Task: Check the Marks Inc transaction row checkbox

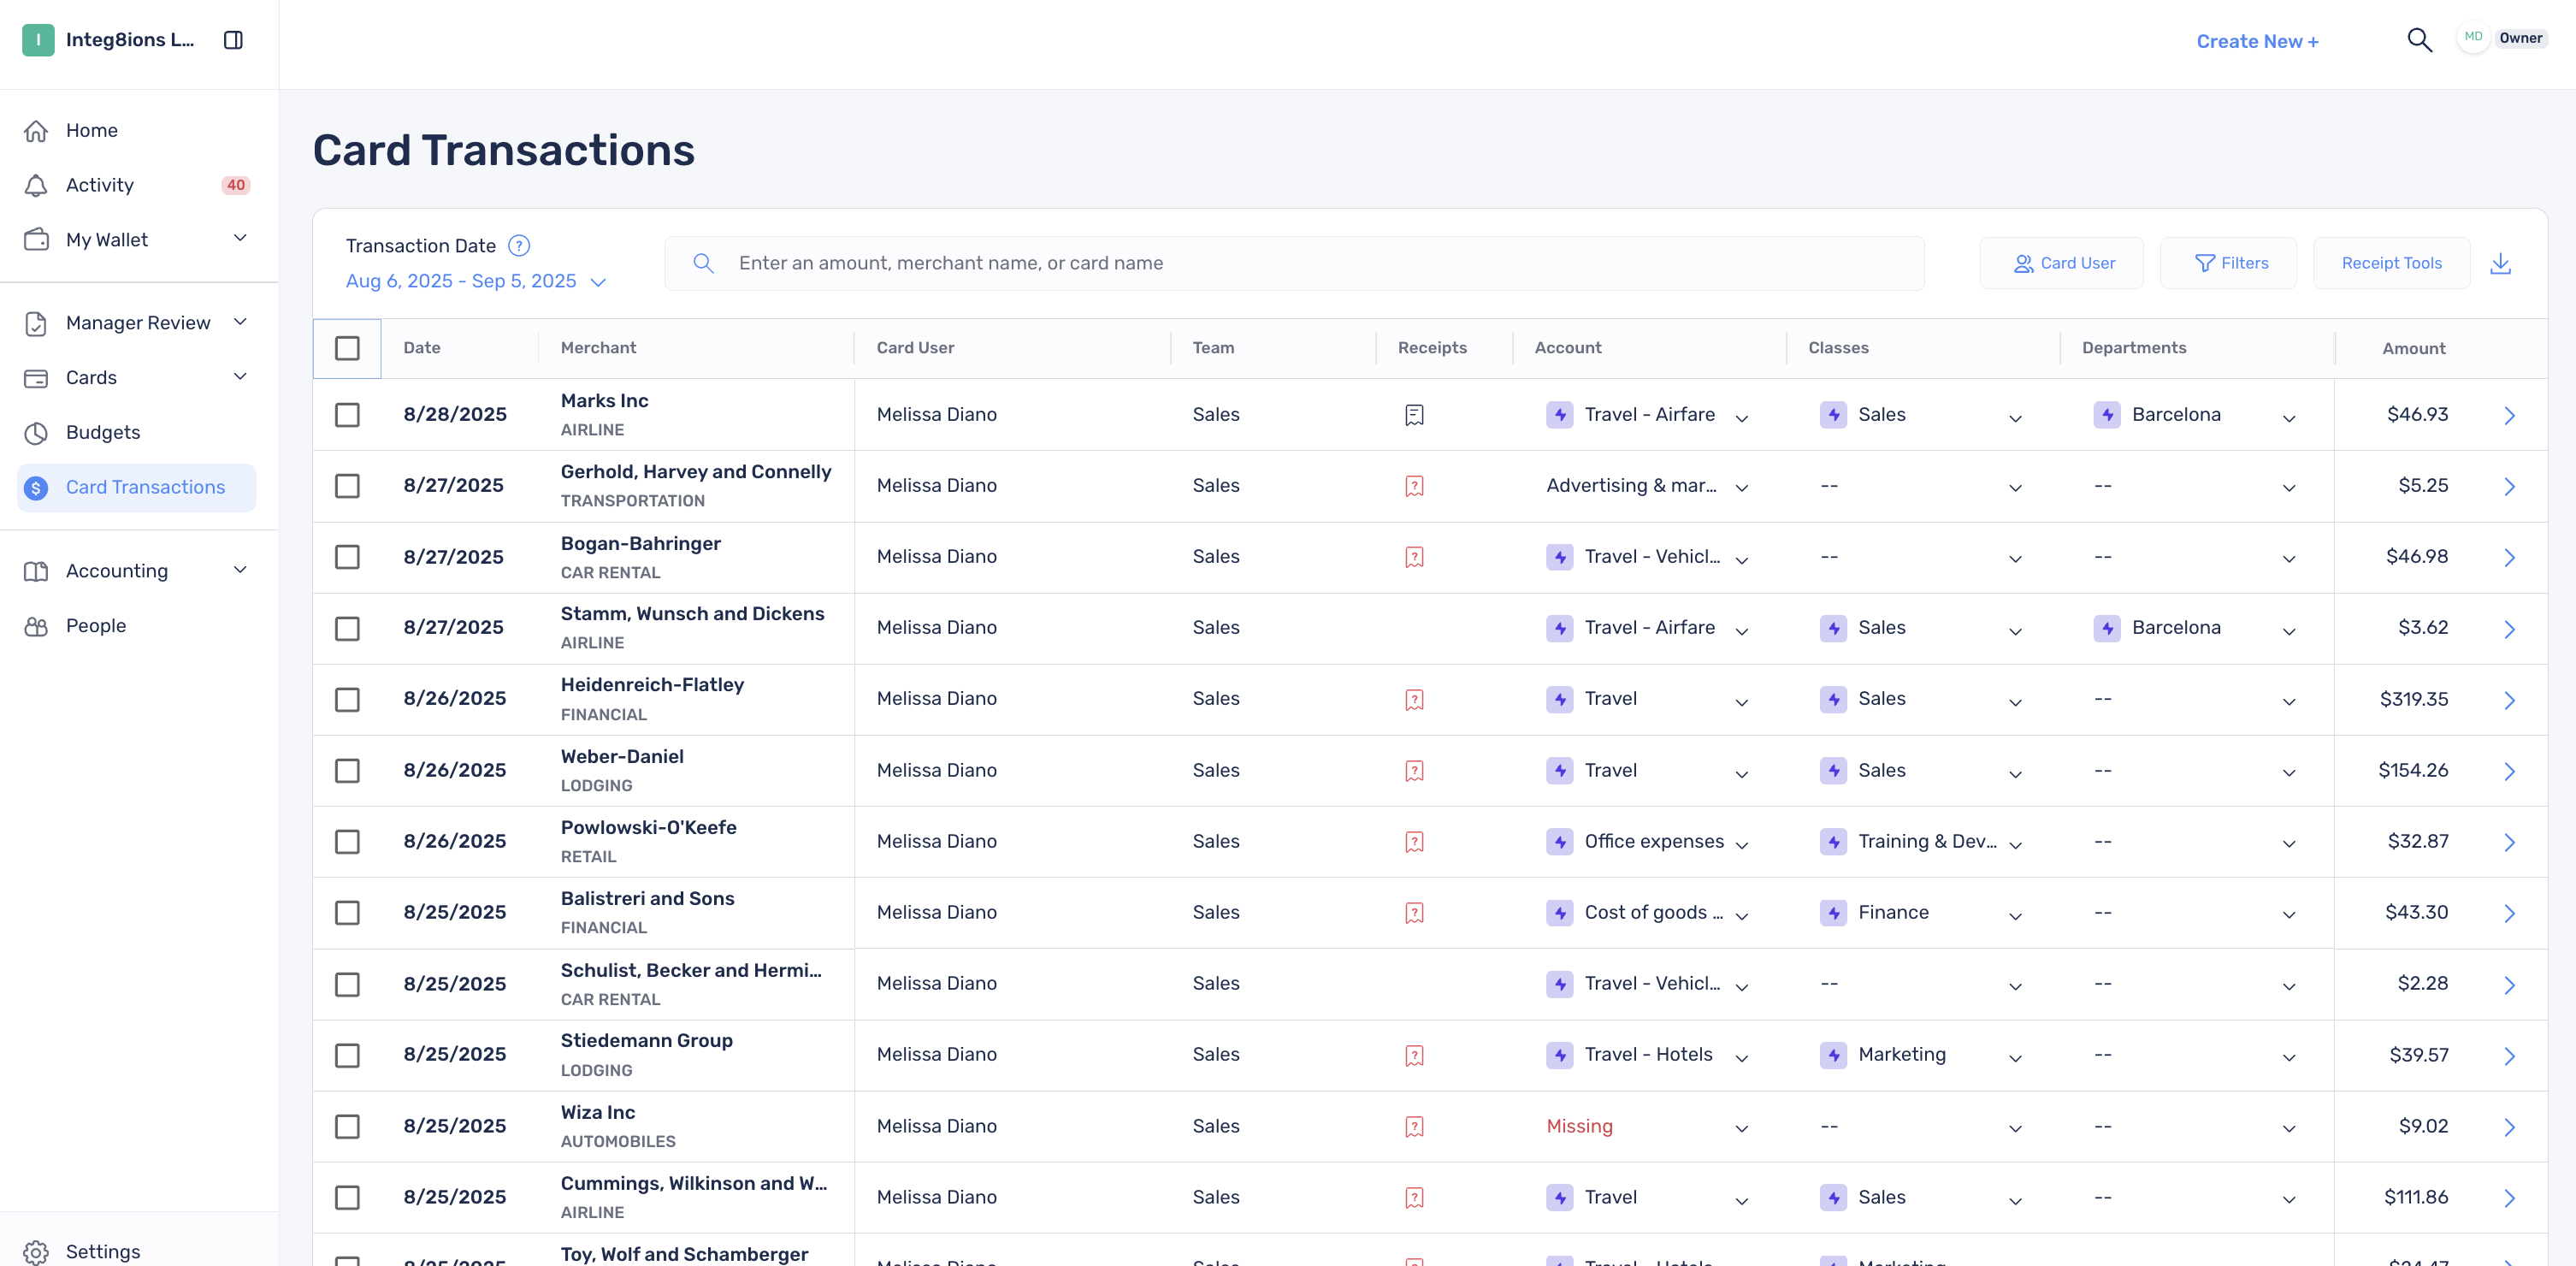Action: pos(347,414)
